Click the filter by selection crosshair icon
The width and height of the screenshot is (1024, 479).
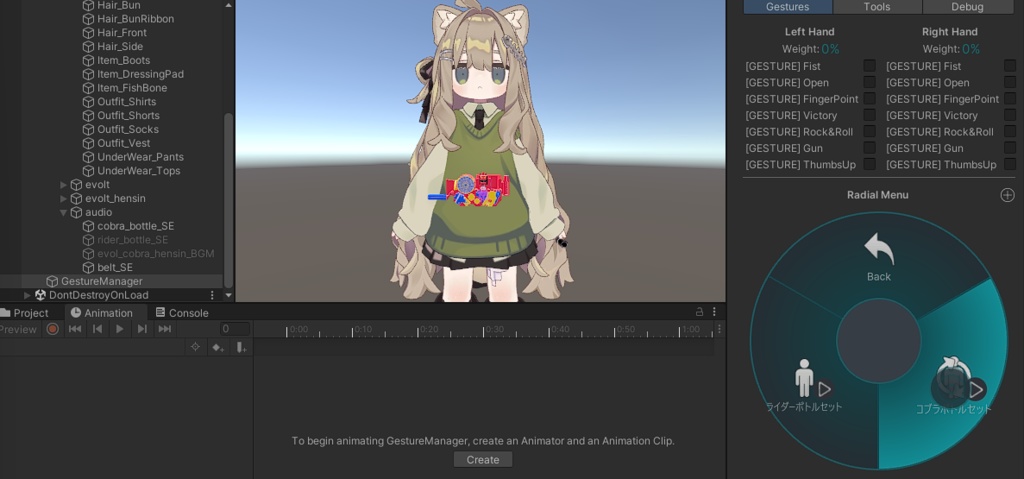195,347
